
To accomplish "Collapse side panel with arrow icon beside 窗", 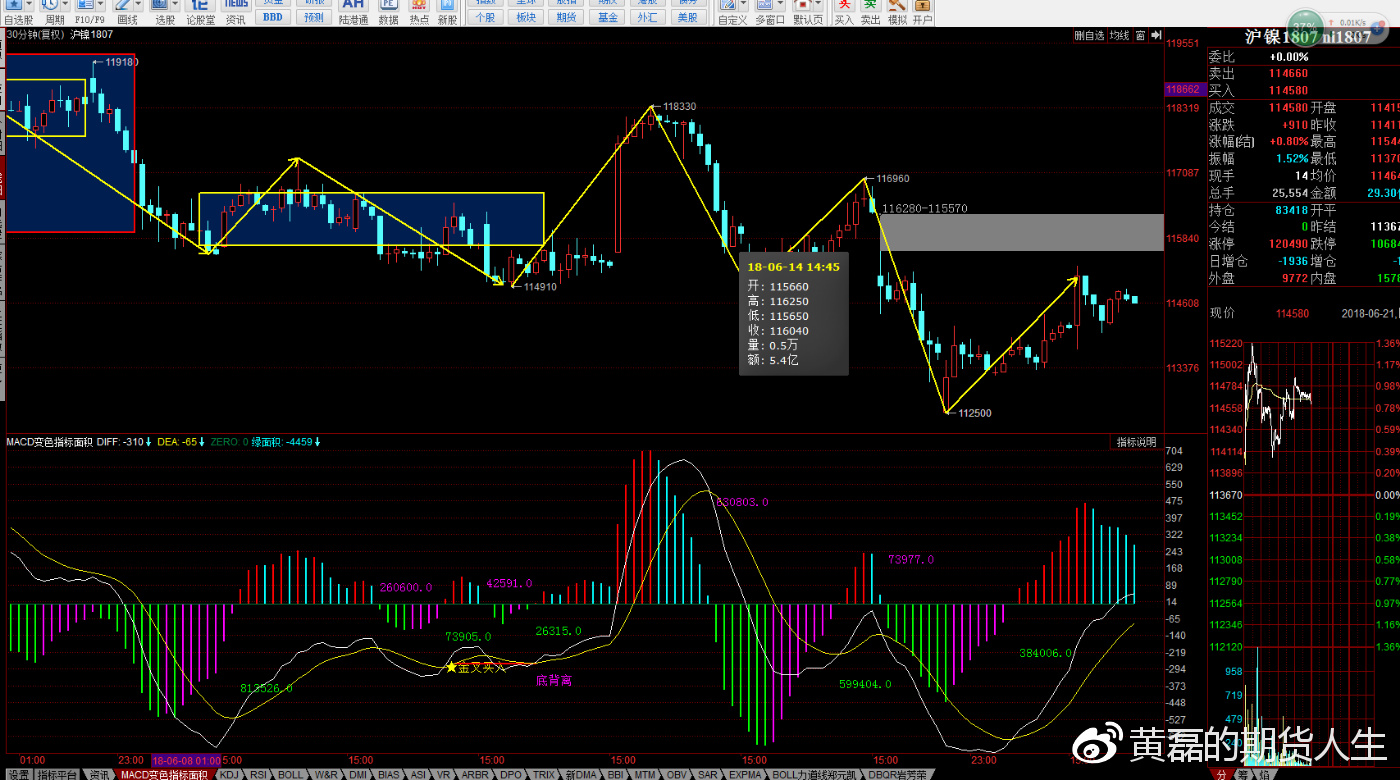I will point(1156,35).
